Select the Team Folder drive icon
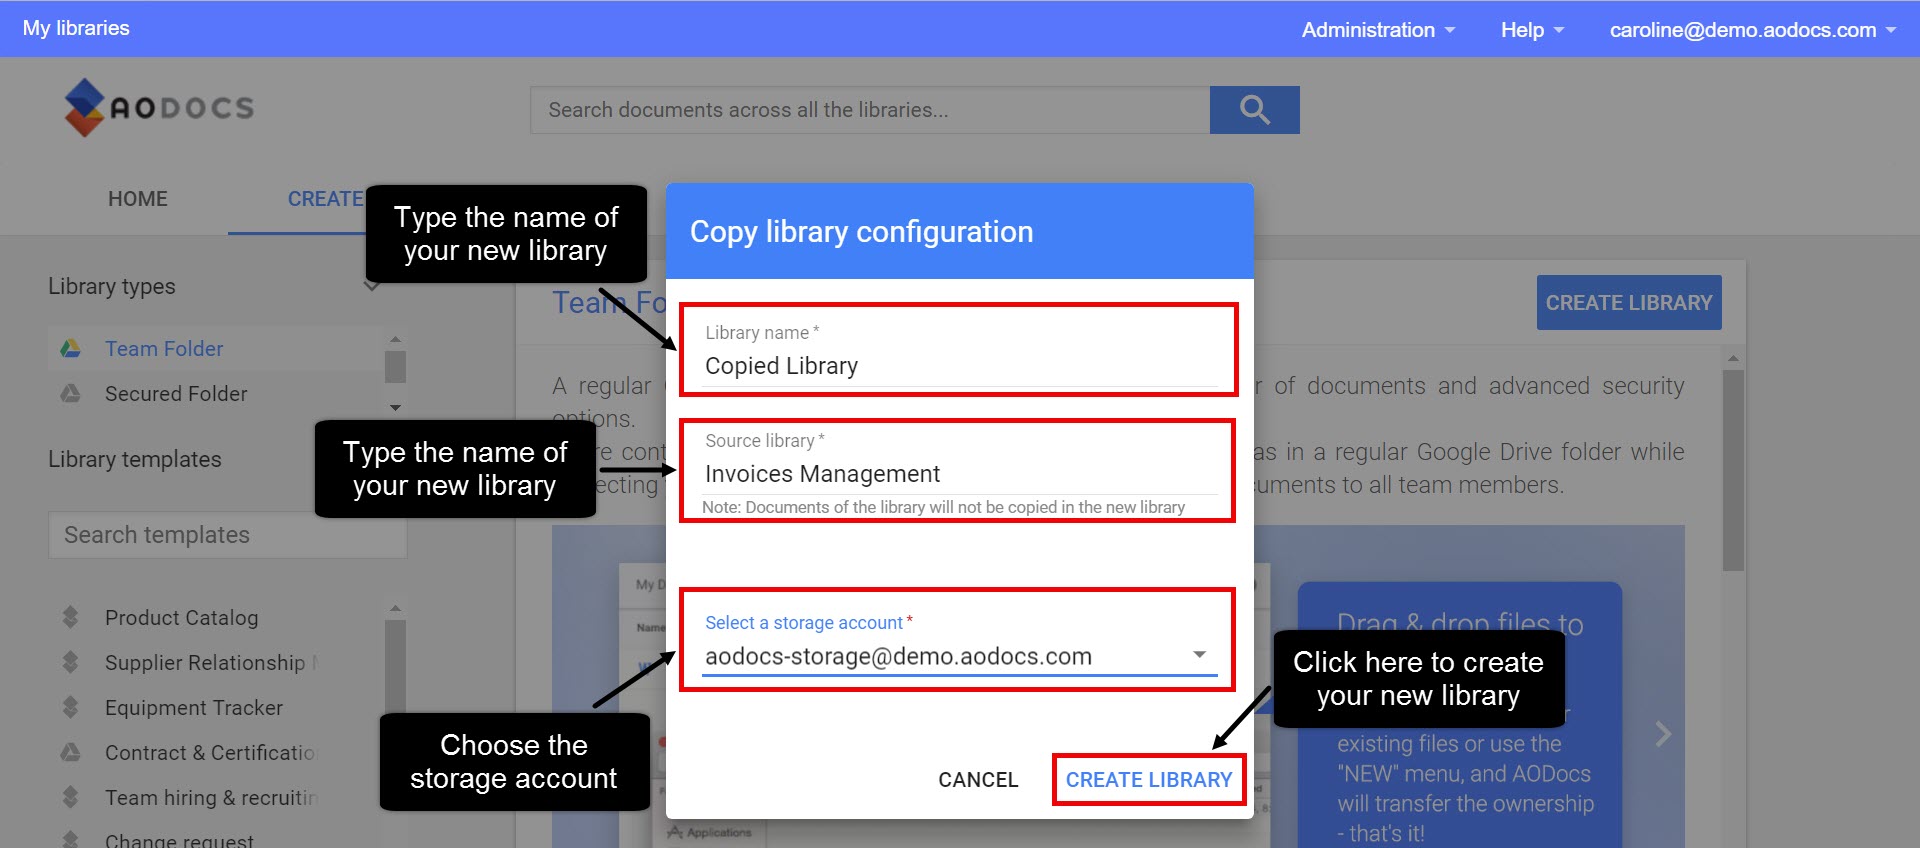The image size is (1920, 848). (70, 348)
